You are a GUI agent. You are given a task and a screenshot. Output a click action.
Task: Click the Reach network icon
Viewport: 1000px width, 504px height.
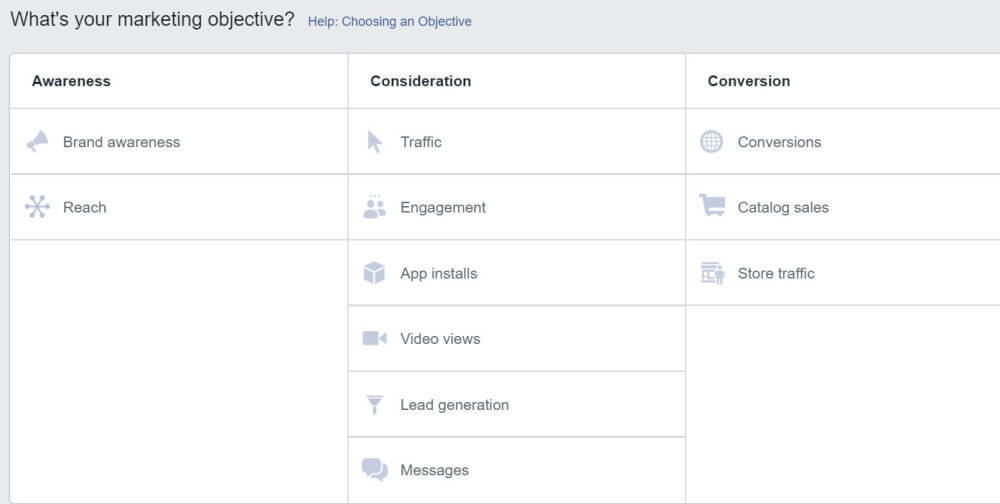click(x=37, y=207)
